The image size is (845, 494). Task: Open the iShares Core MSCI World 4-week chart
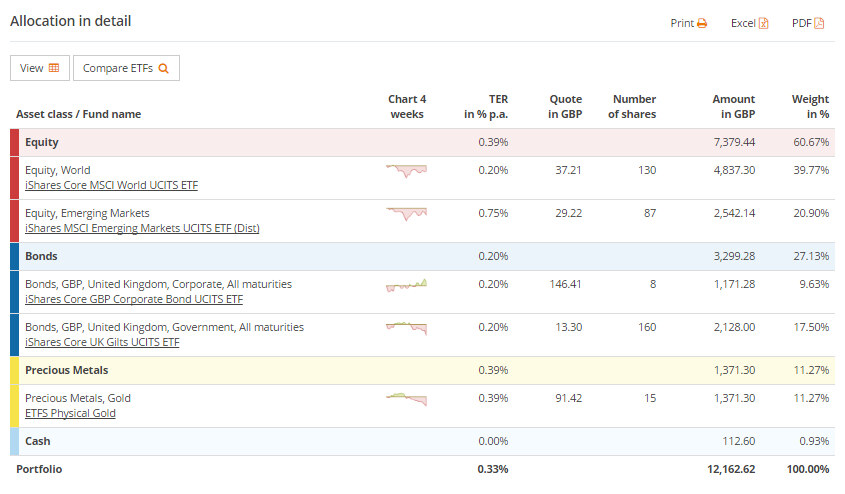coord(406,171)
